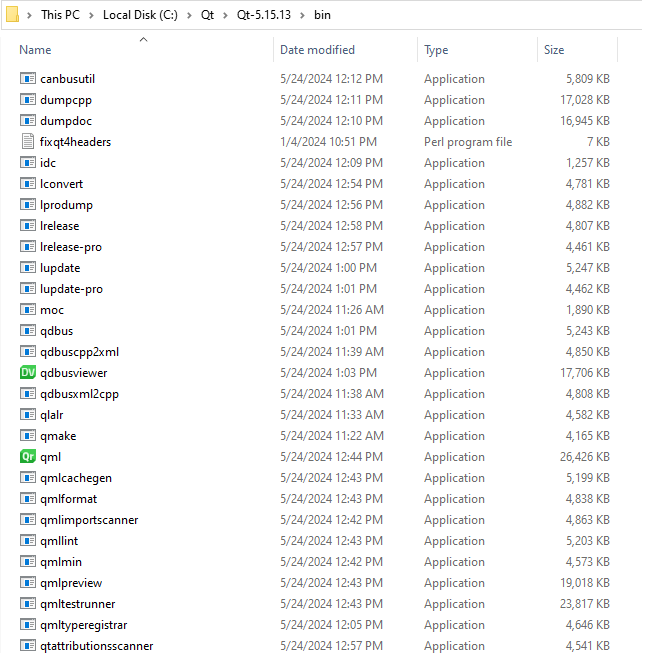The image size is (646, 663).
Task: Sort files by Name column header
Action: click(x=35, y=50)
